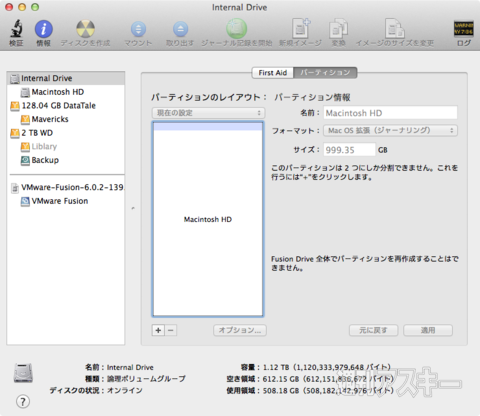The height and width of the screenshot is (416, 480).
Task: Click the Fusion Drive partition warning text
Action: point(365,263)
